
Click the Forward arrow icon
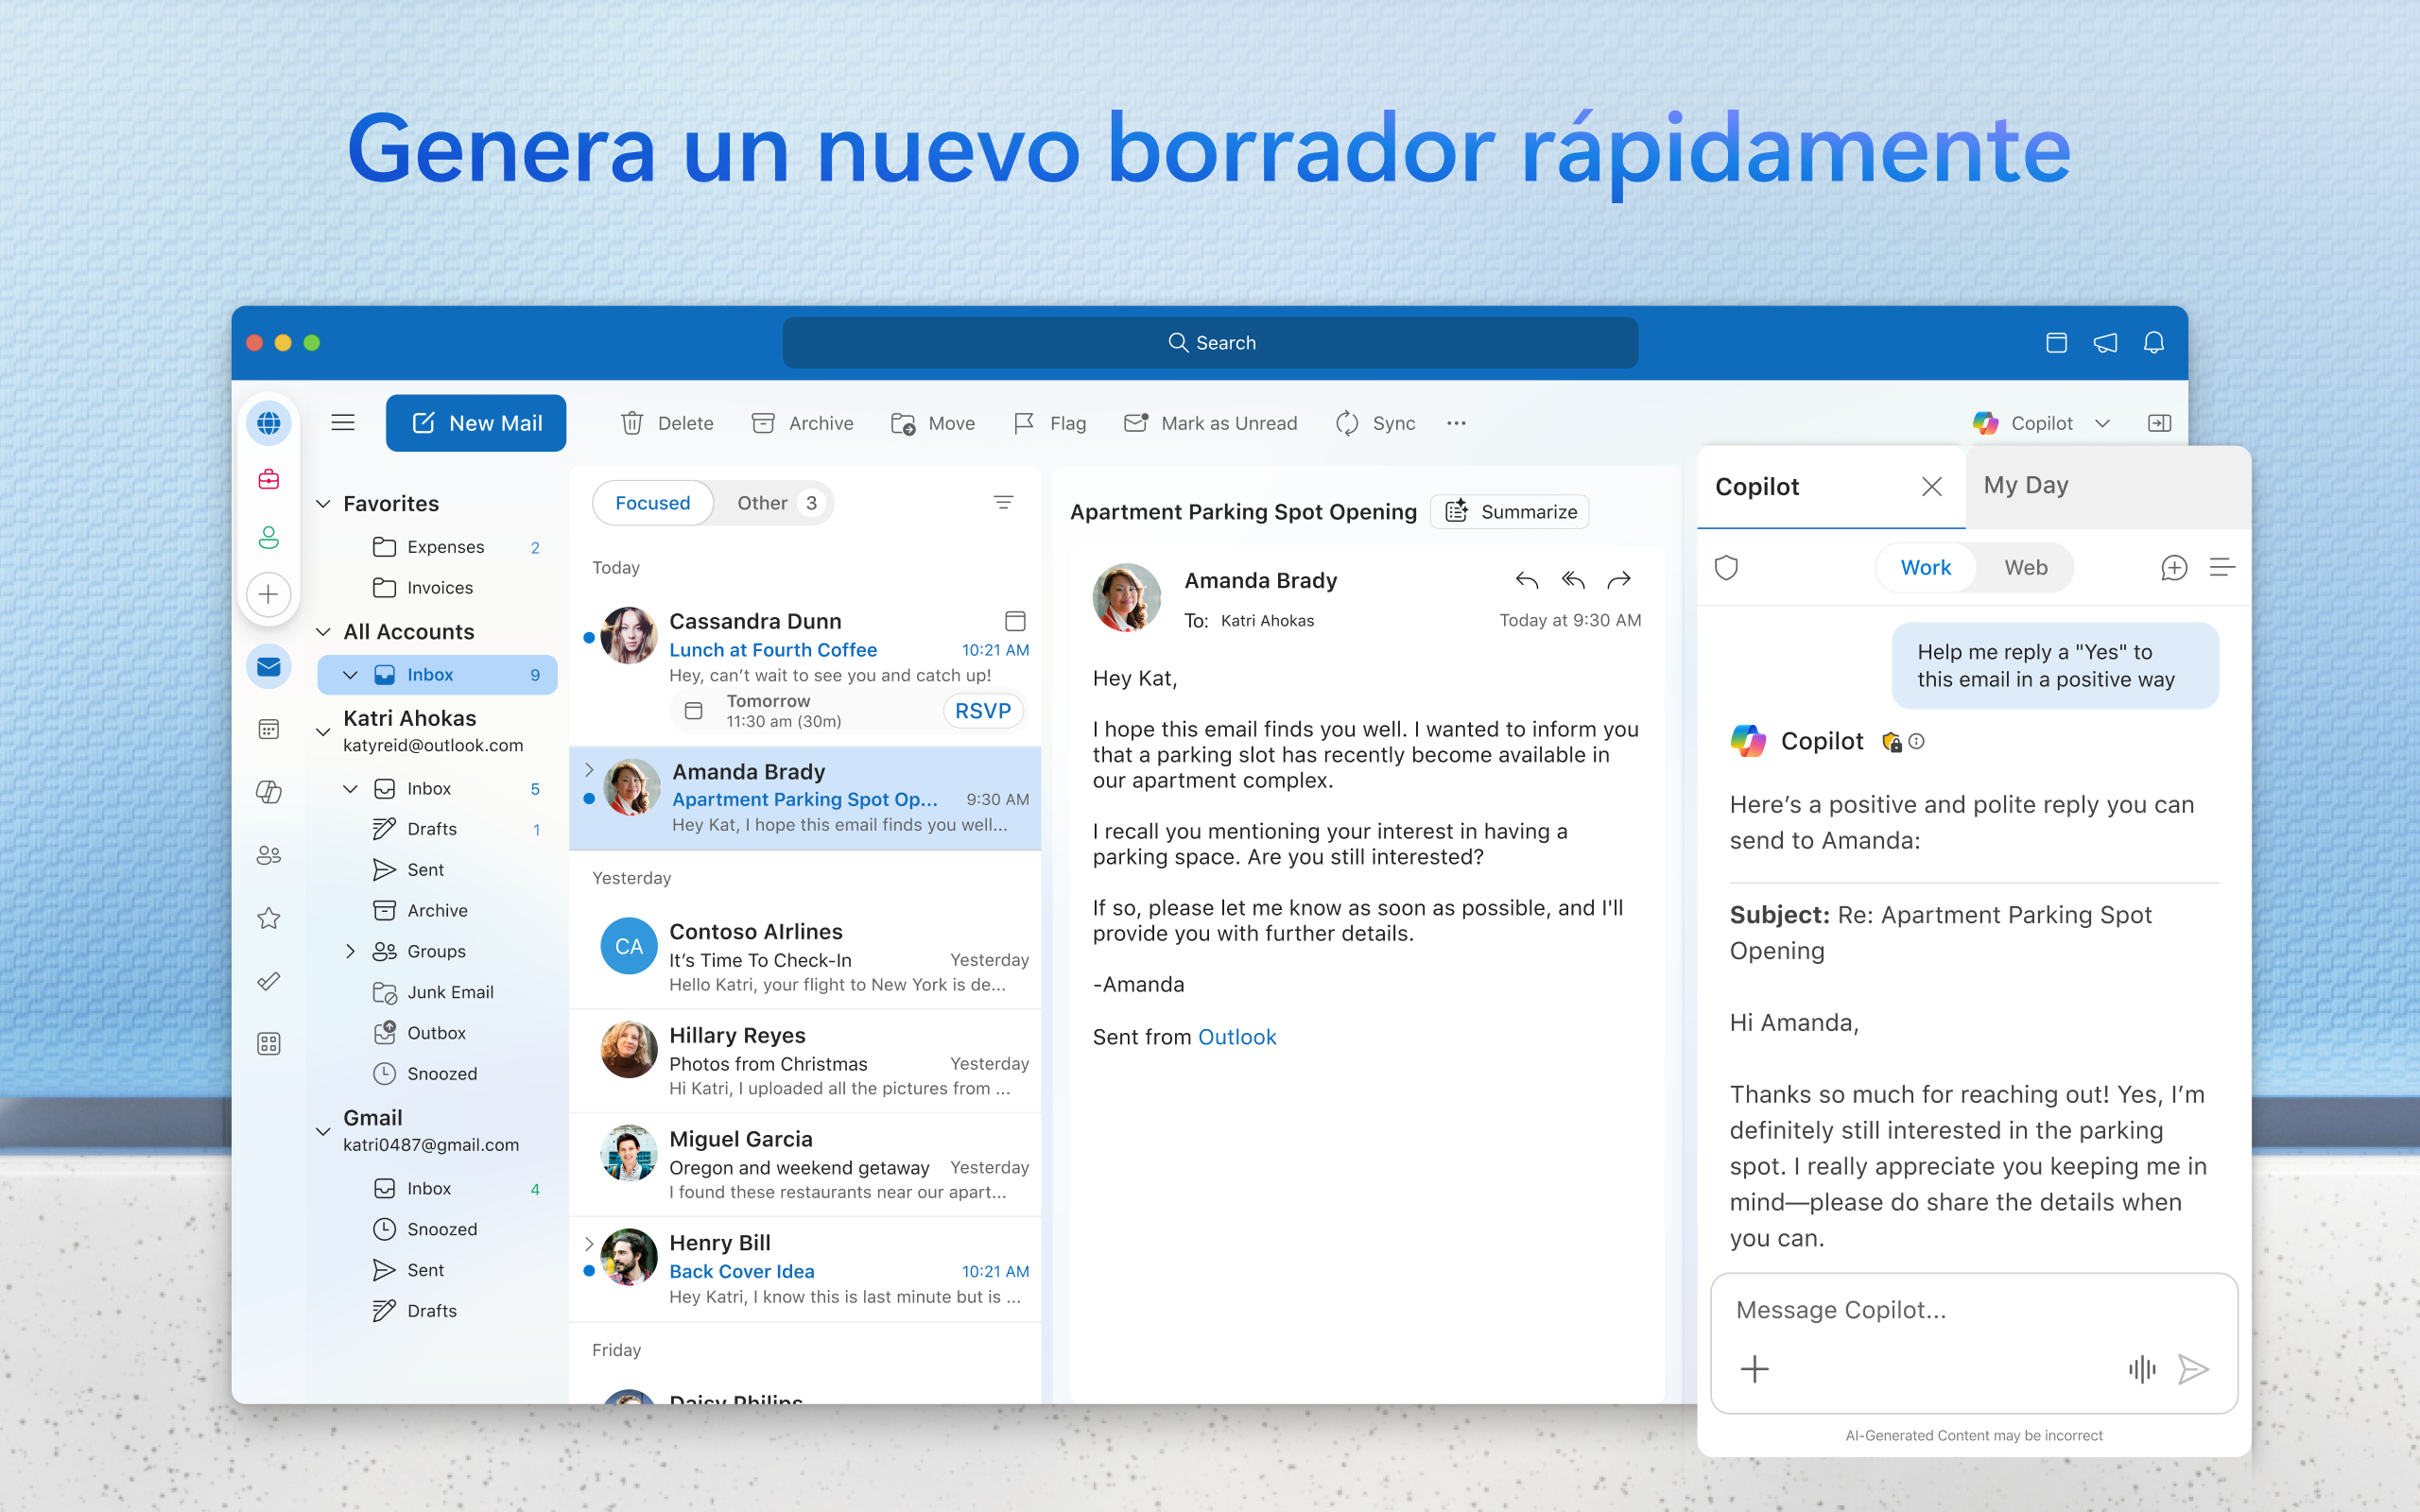(1619, 580)
